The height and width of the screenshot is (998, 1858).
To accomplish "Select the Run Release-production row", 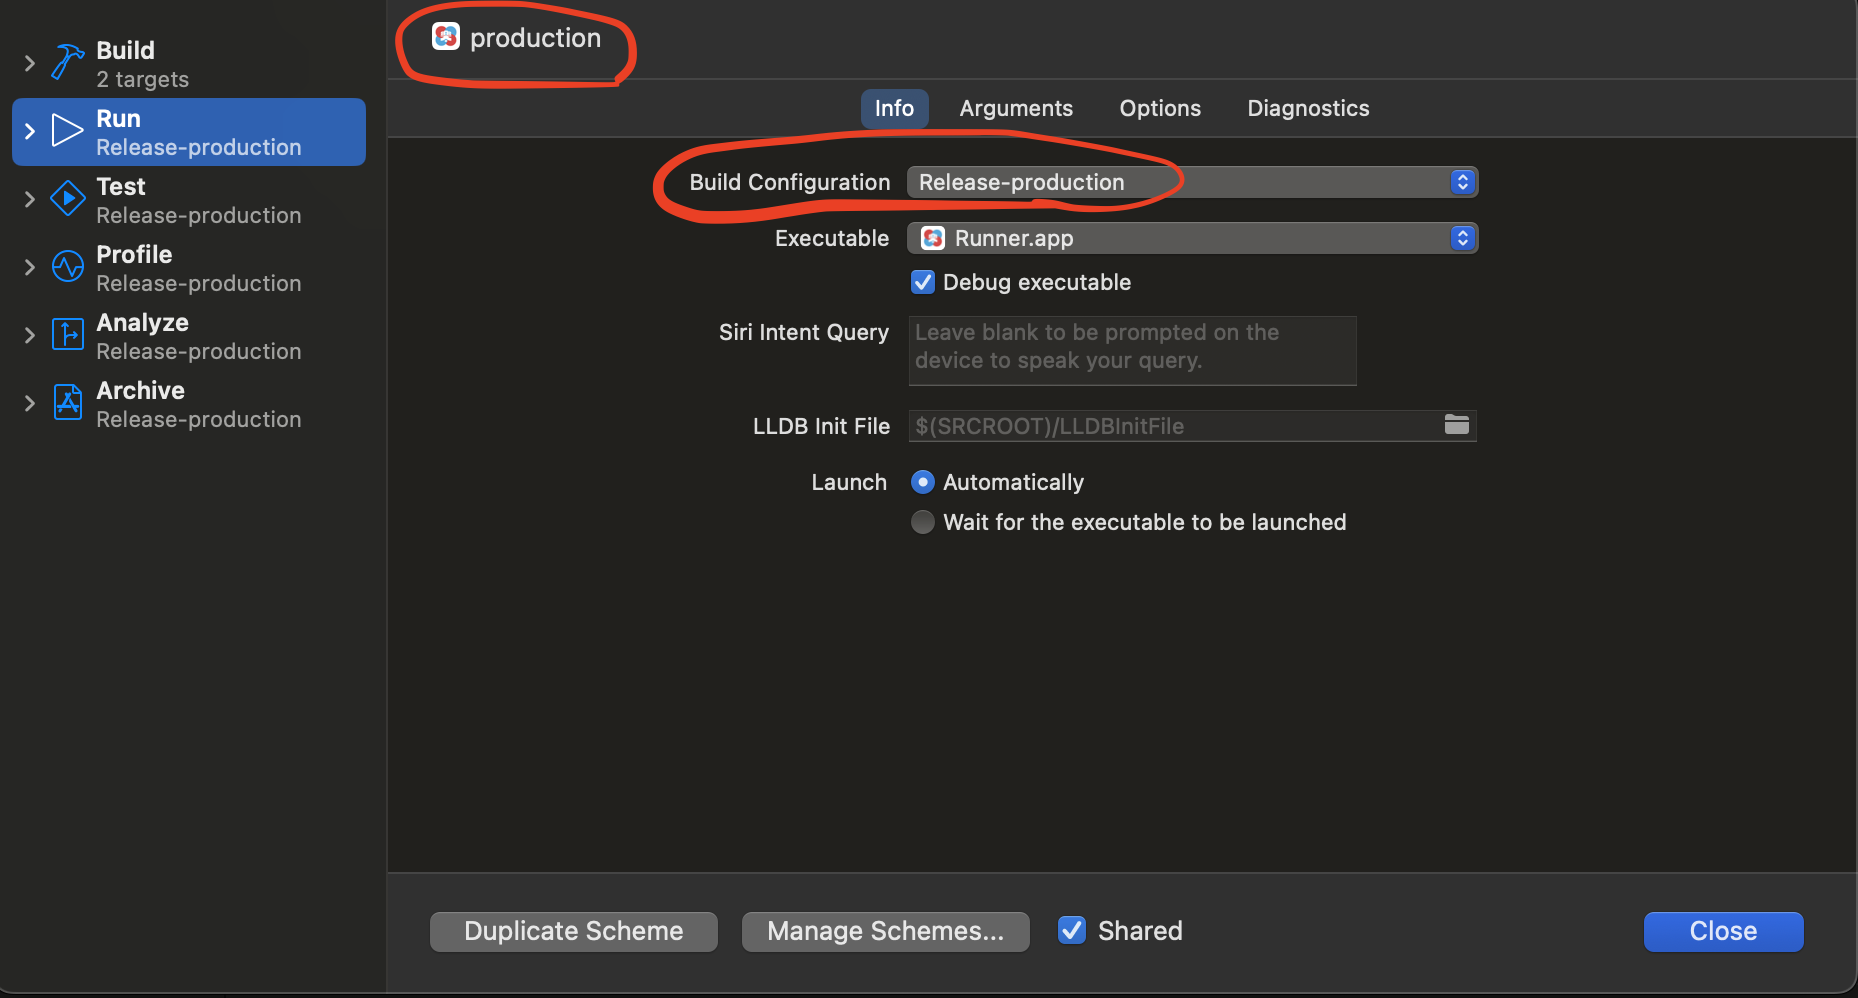I will click(x=189, y=132).
